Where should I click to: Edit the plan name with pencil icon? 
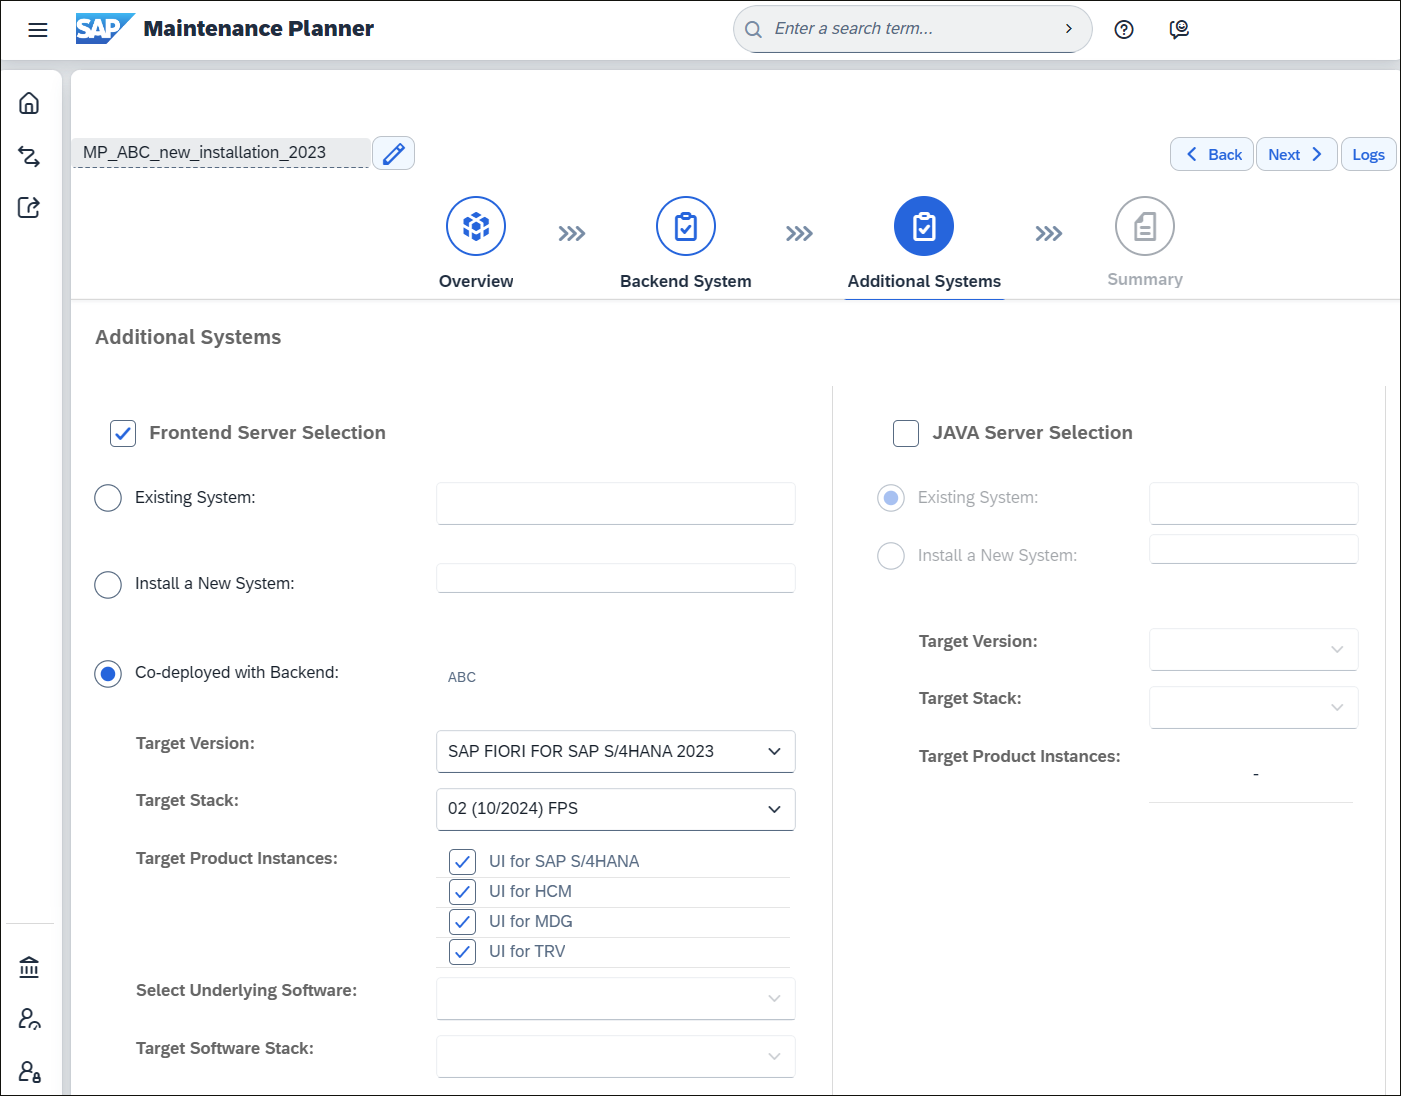pos(394,153)
